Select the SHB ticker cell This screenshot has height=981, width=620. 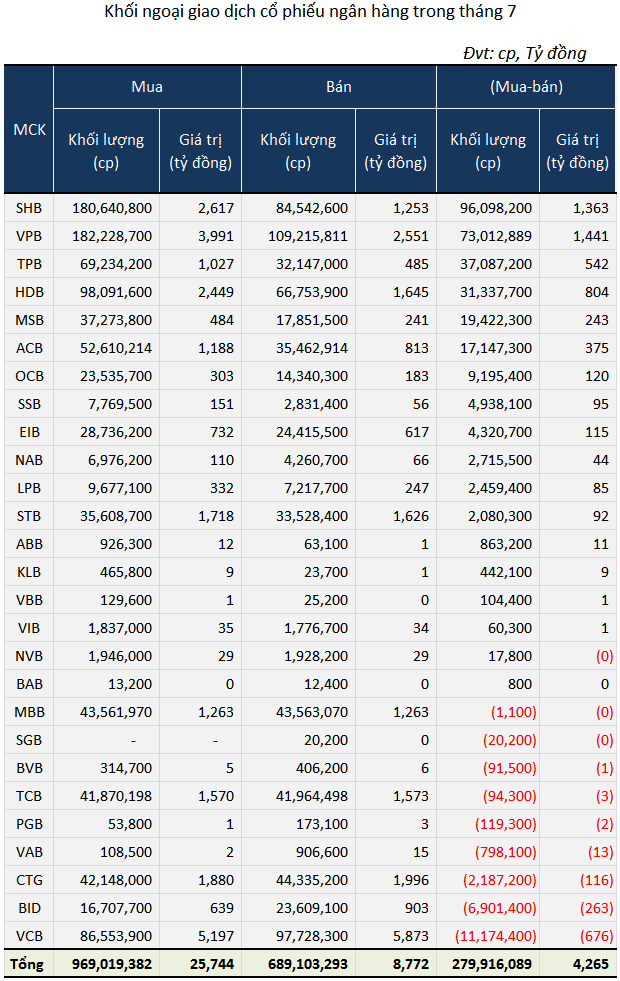pos(29,208)
